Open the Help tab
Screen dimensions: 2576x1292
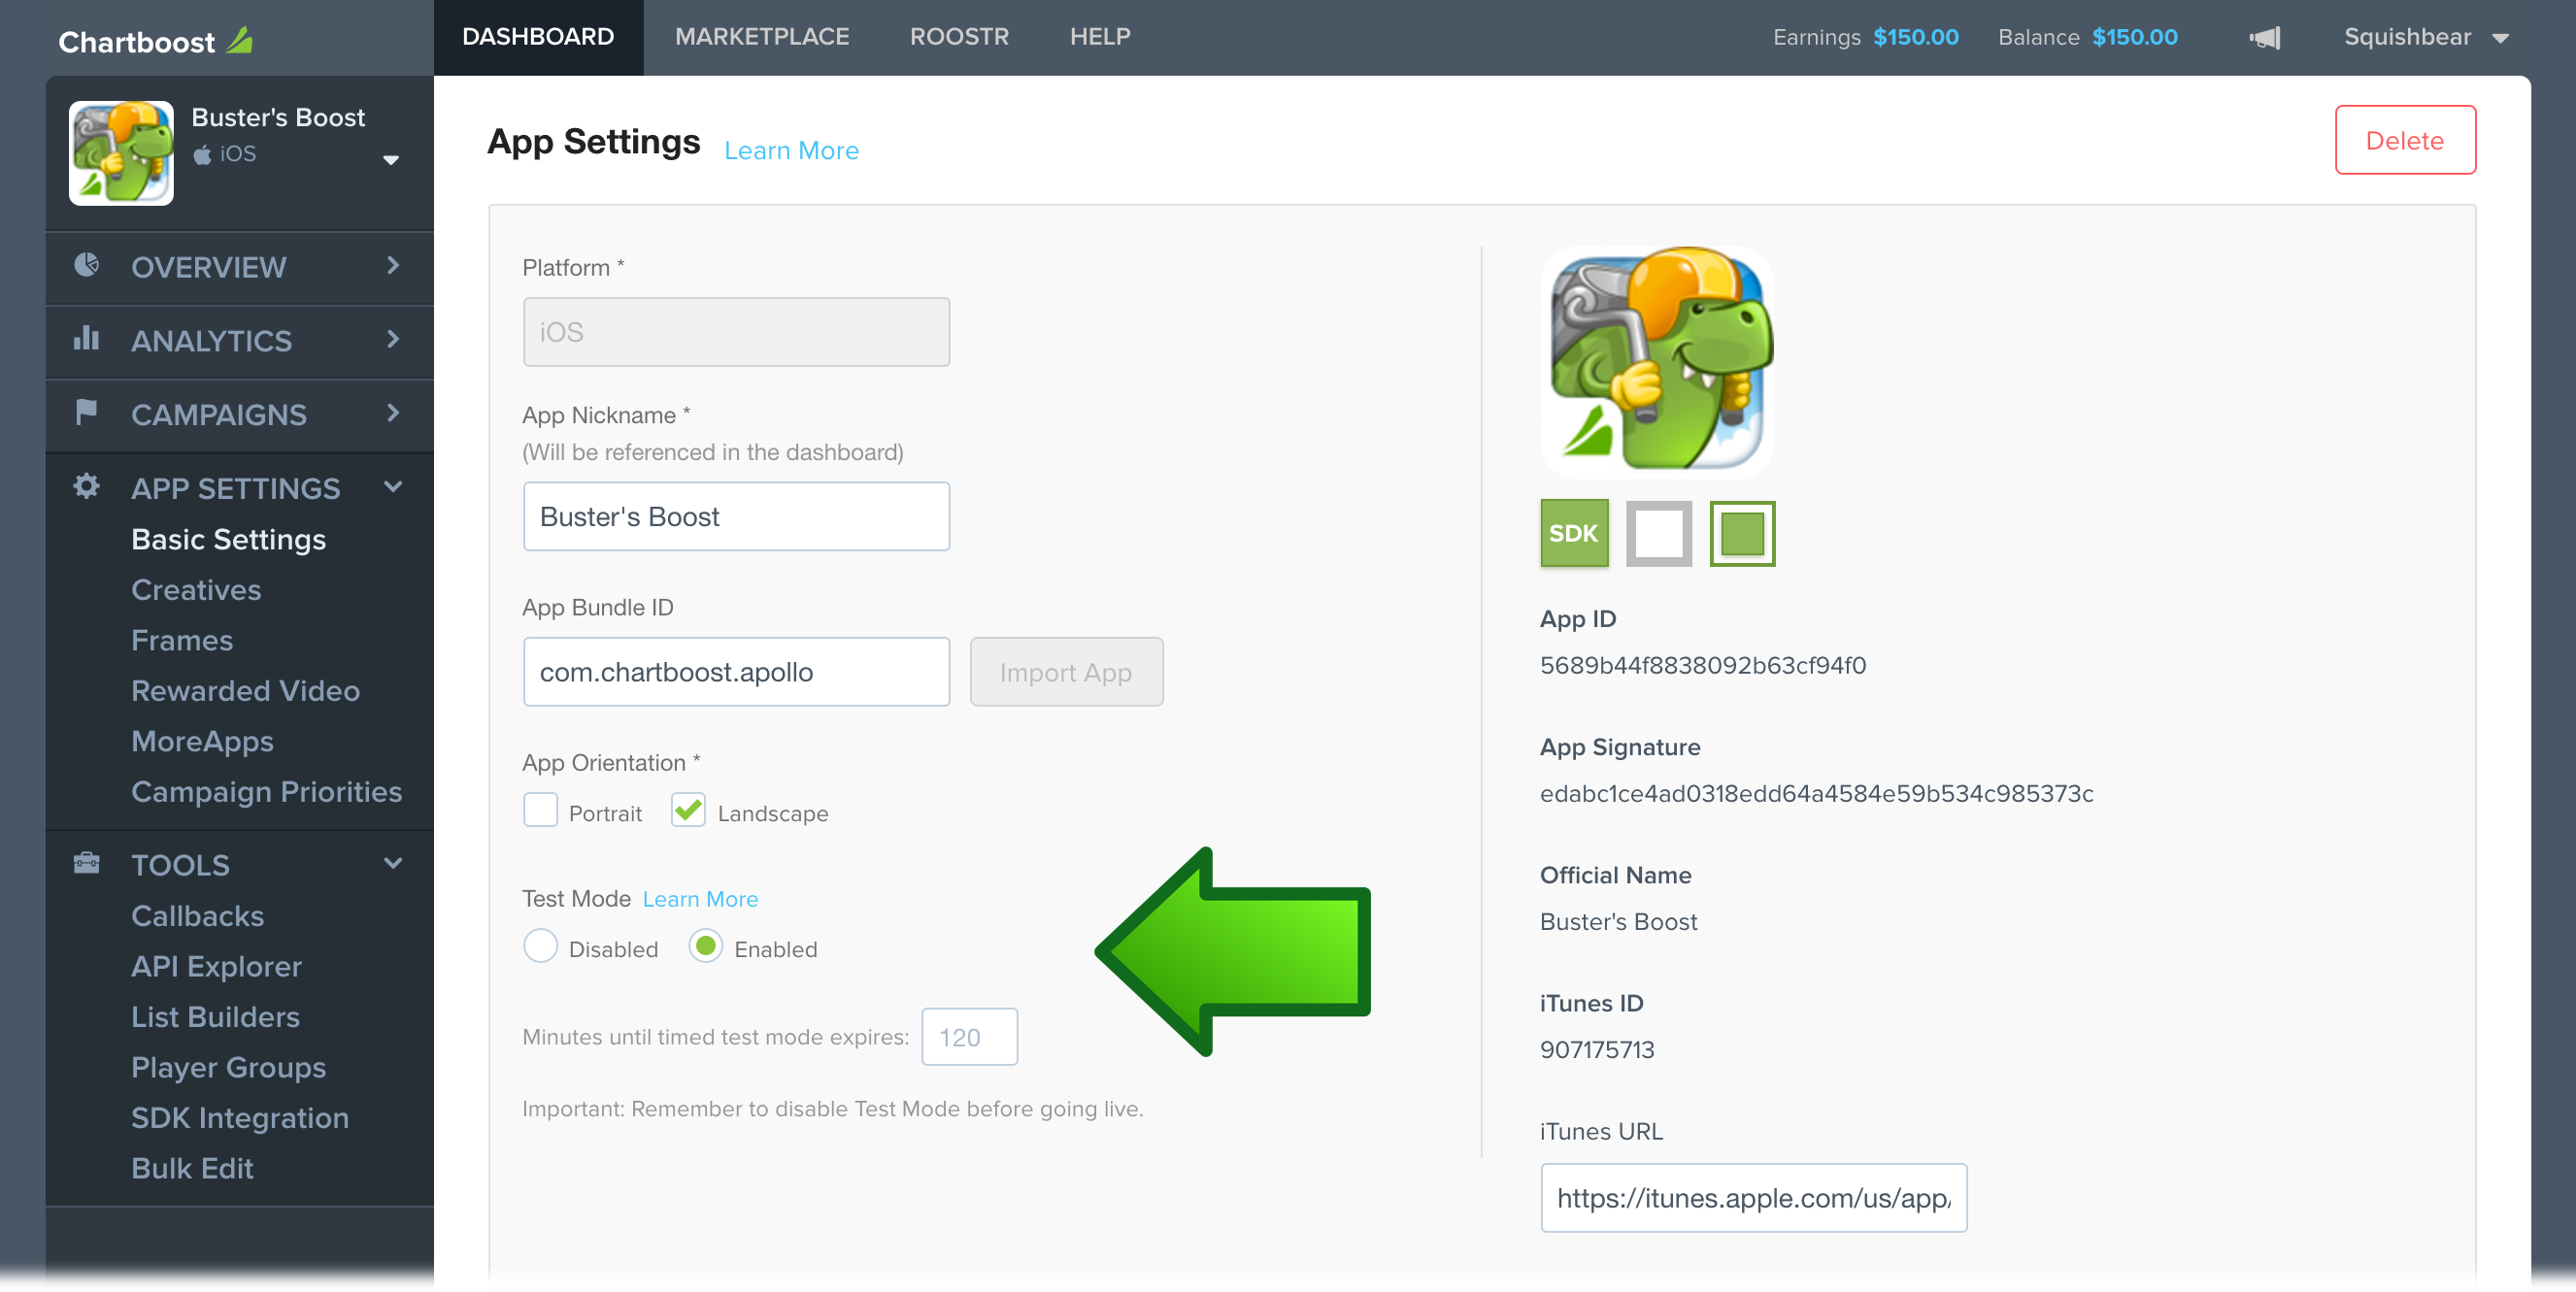tap(1100, 37)
